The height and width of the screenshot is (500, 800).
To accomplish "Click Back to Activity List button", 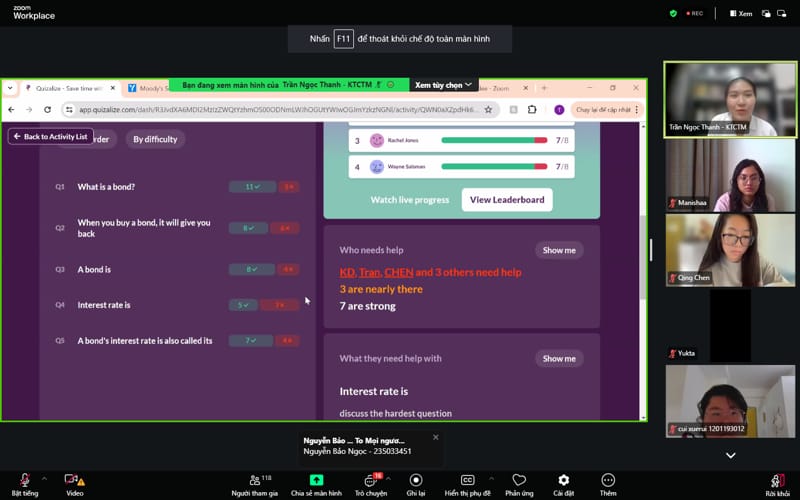I will click(x=50, y=136).
